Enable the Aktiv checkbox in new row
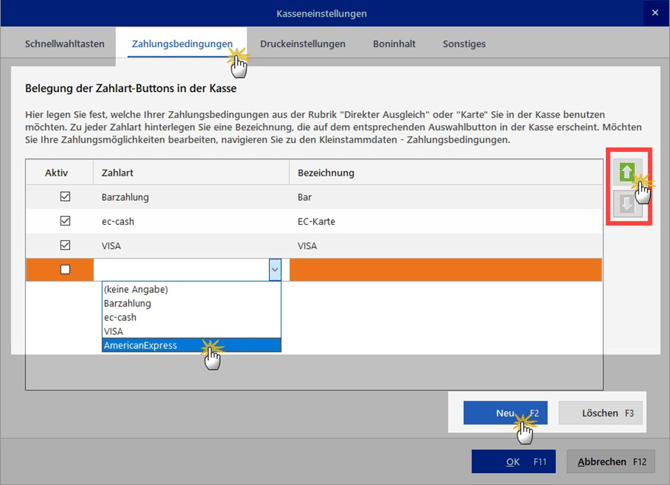 pos(66,269)
